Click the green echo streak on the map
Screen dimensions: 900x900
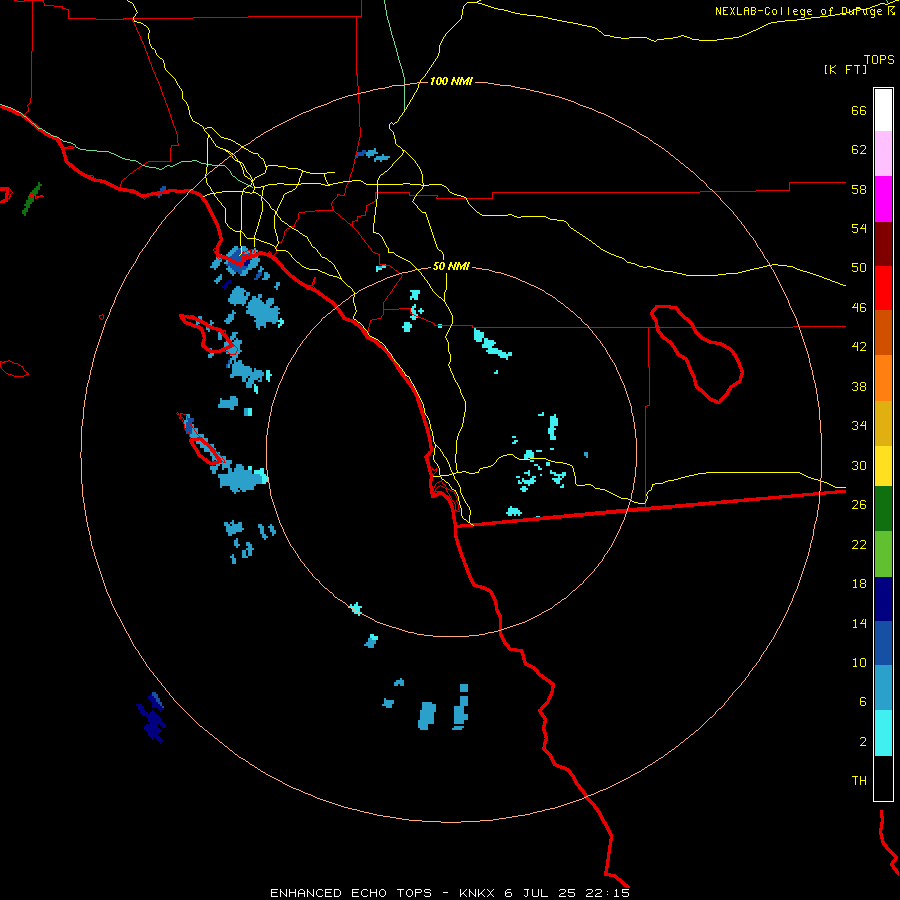(x=32, y=199)
